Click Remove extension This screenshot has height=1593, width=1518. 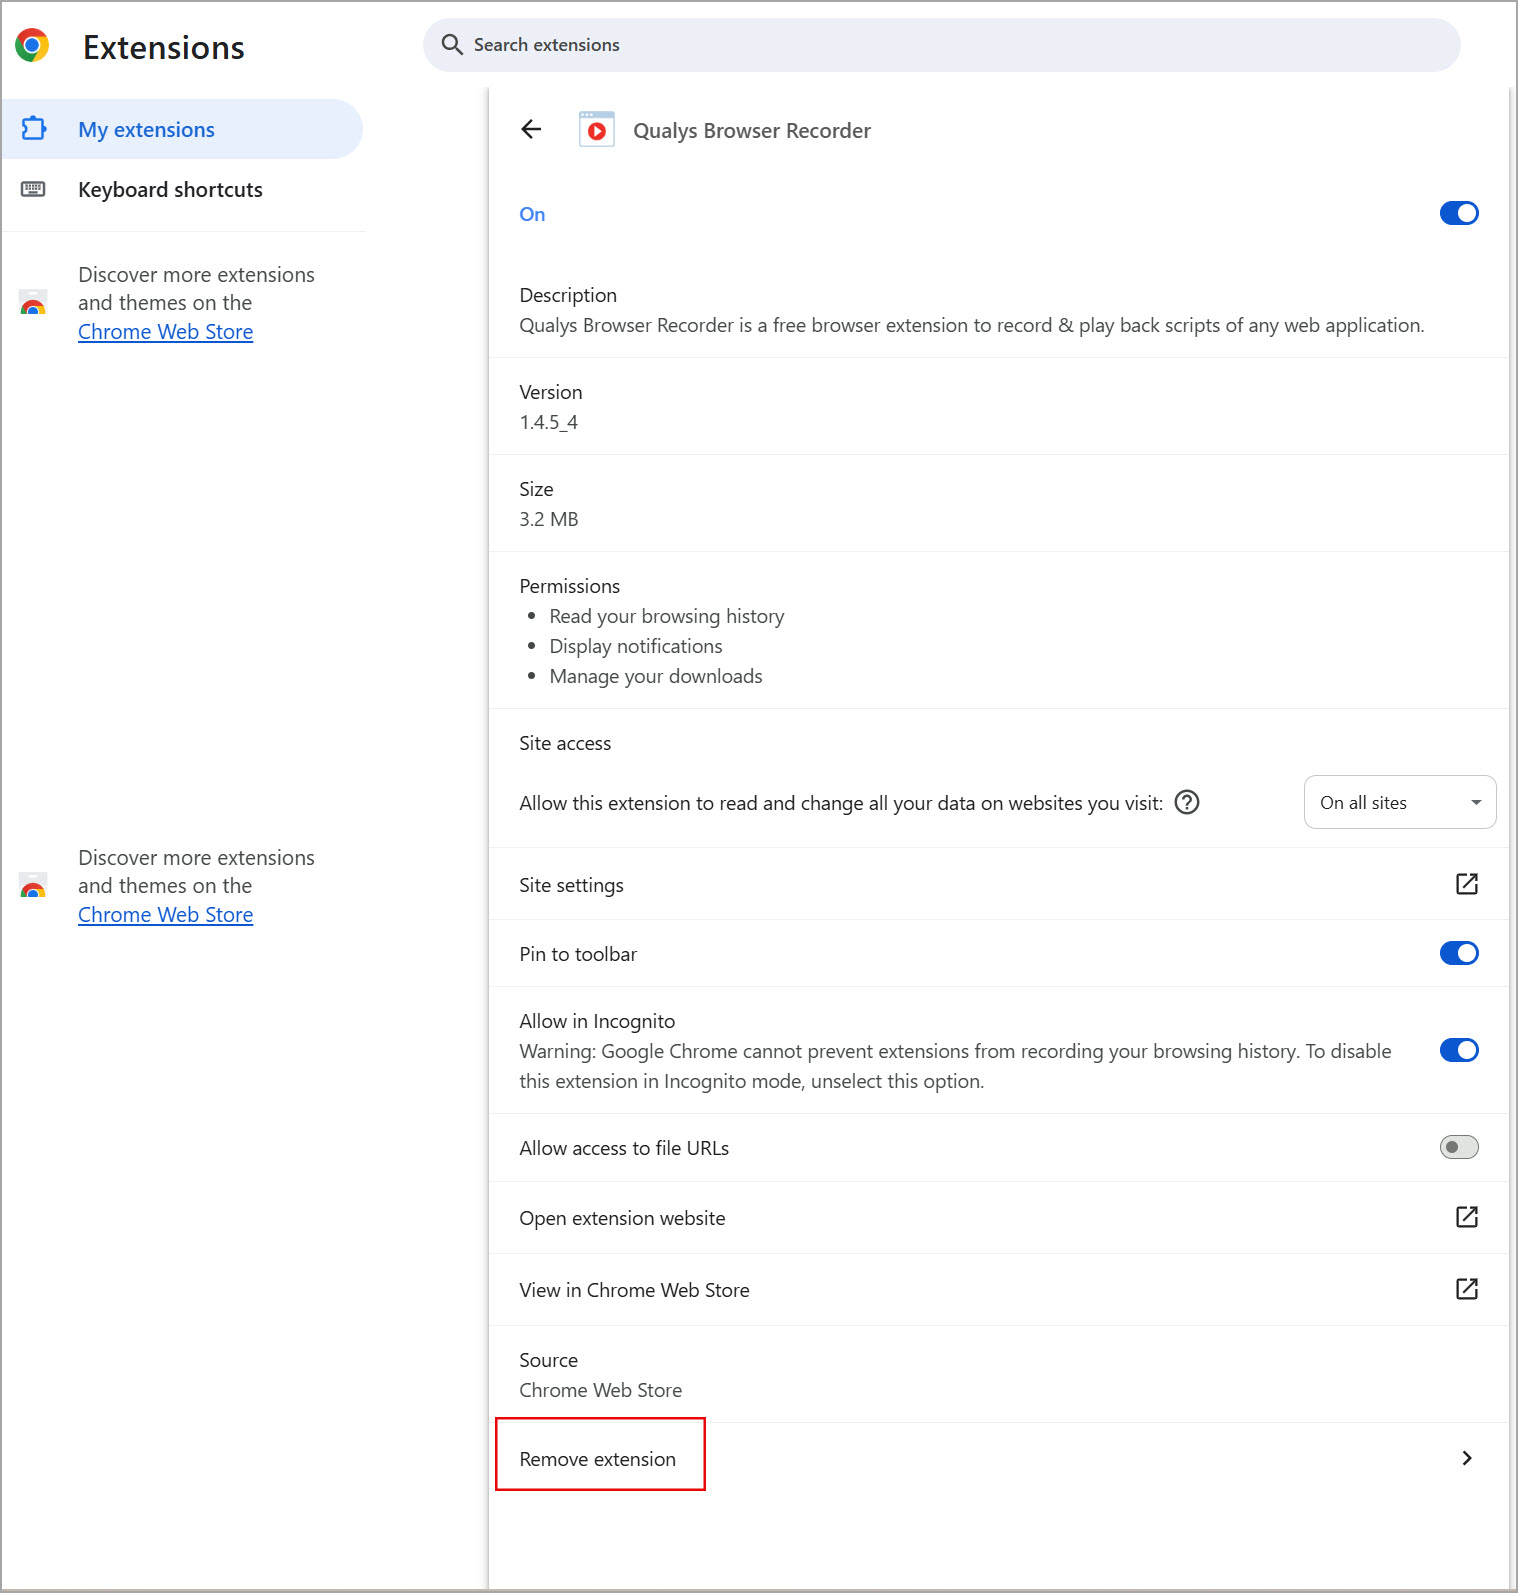tap(598, 1459)
